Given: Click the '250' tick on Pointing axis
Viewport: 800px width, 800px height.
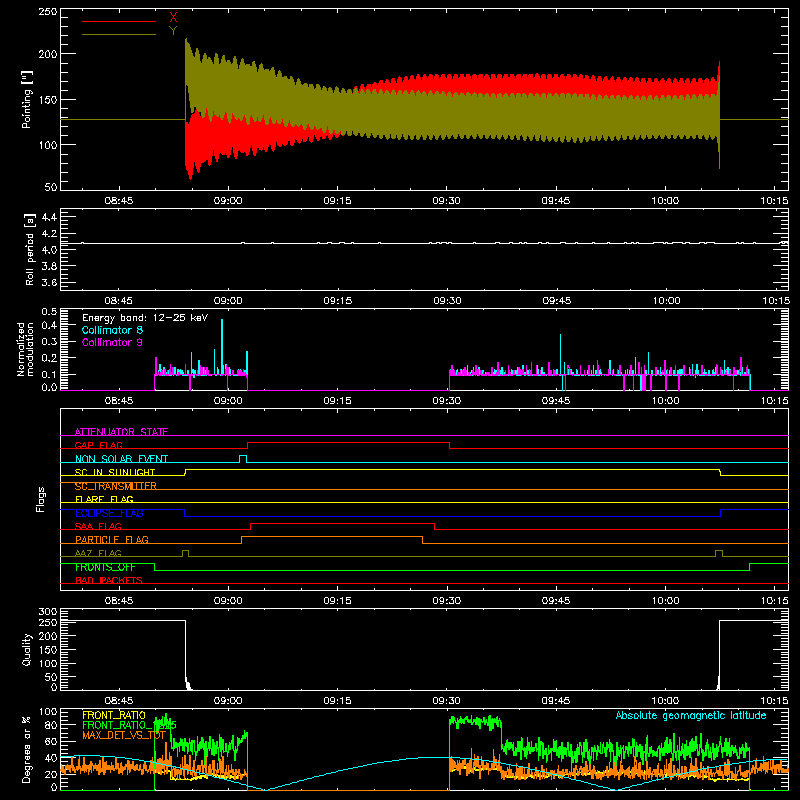Looking at the screenshot, I should click(x=48, y=11).
